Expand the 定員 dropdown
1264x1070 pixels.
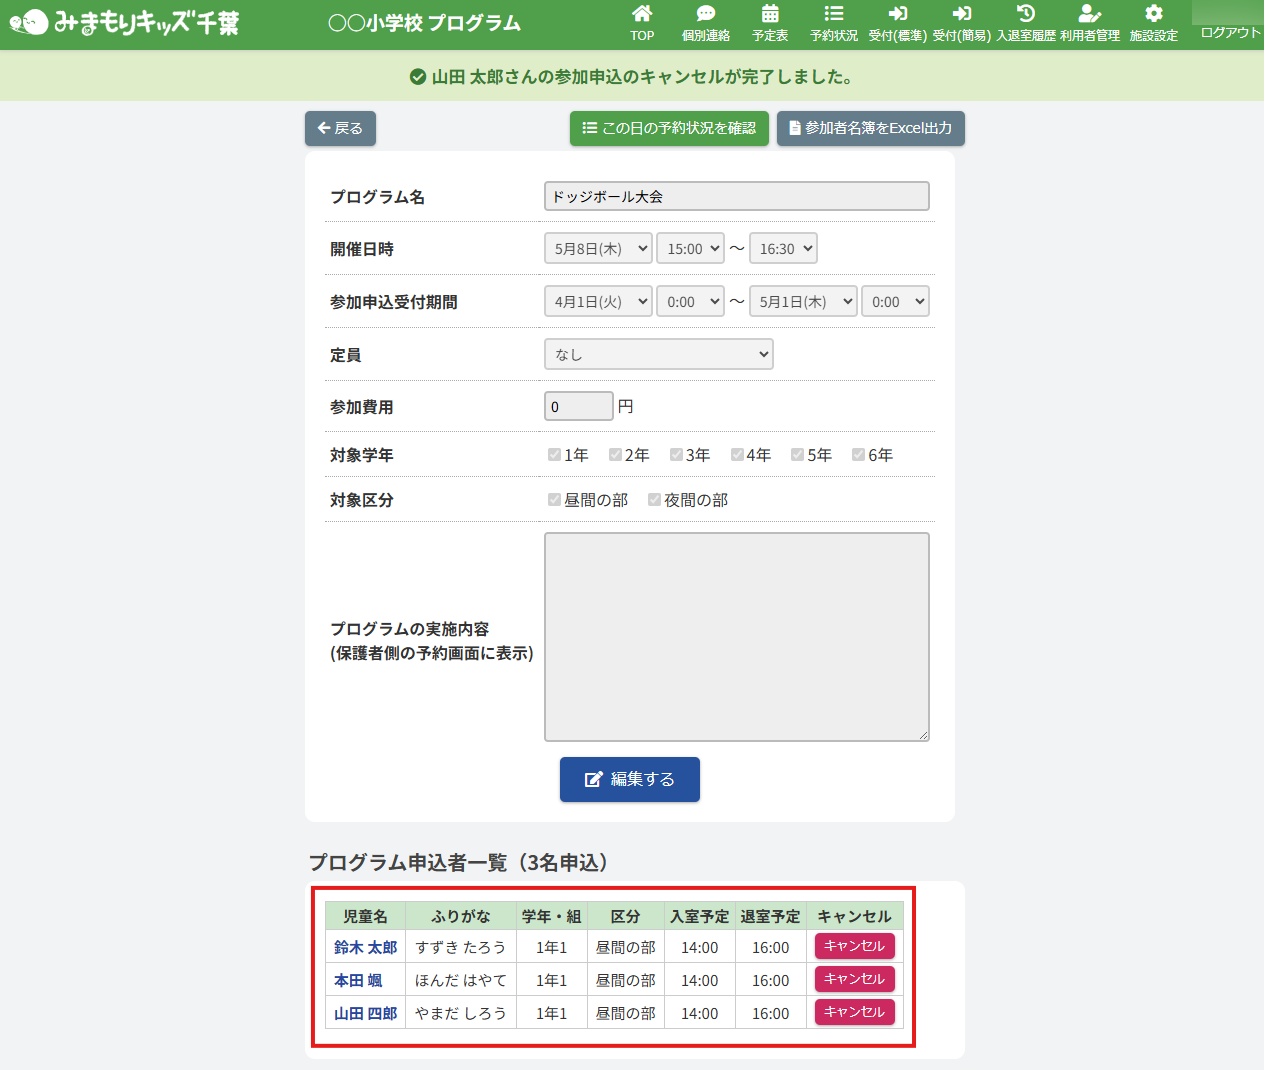659,354
